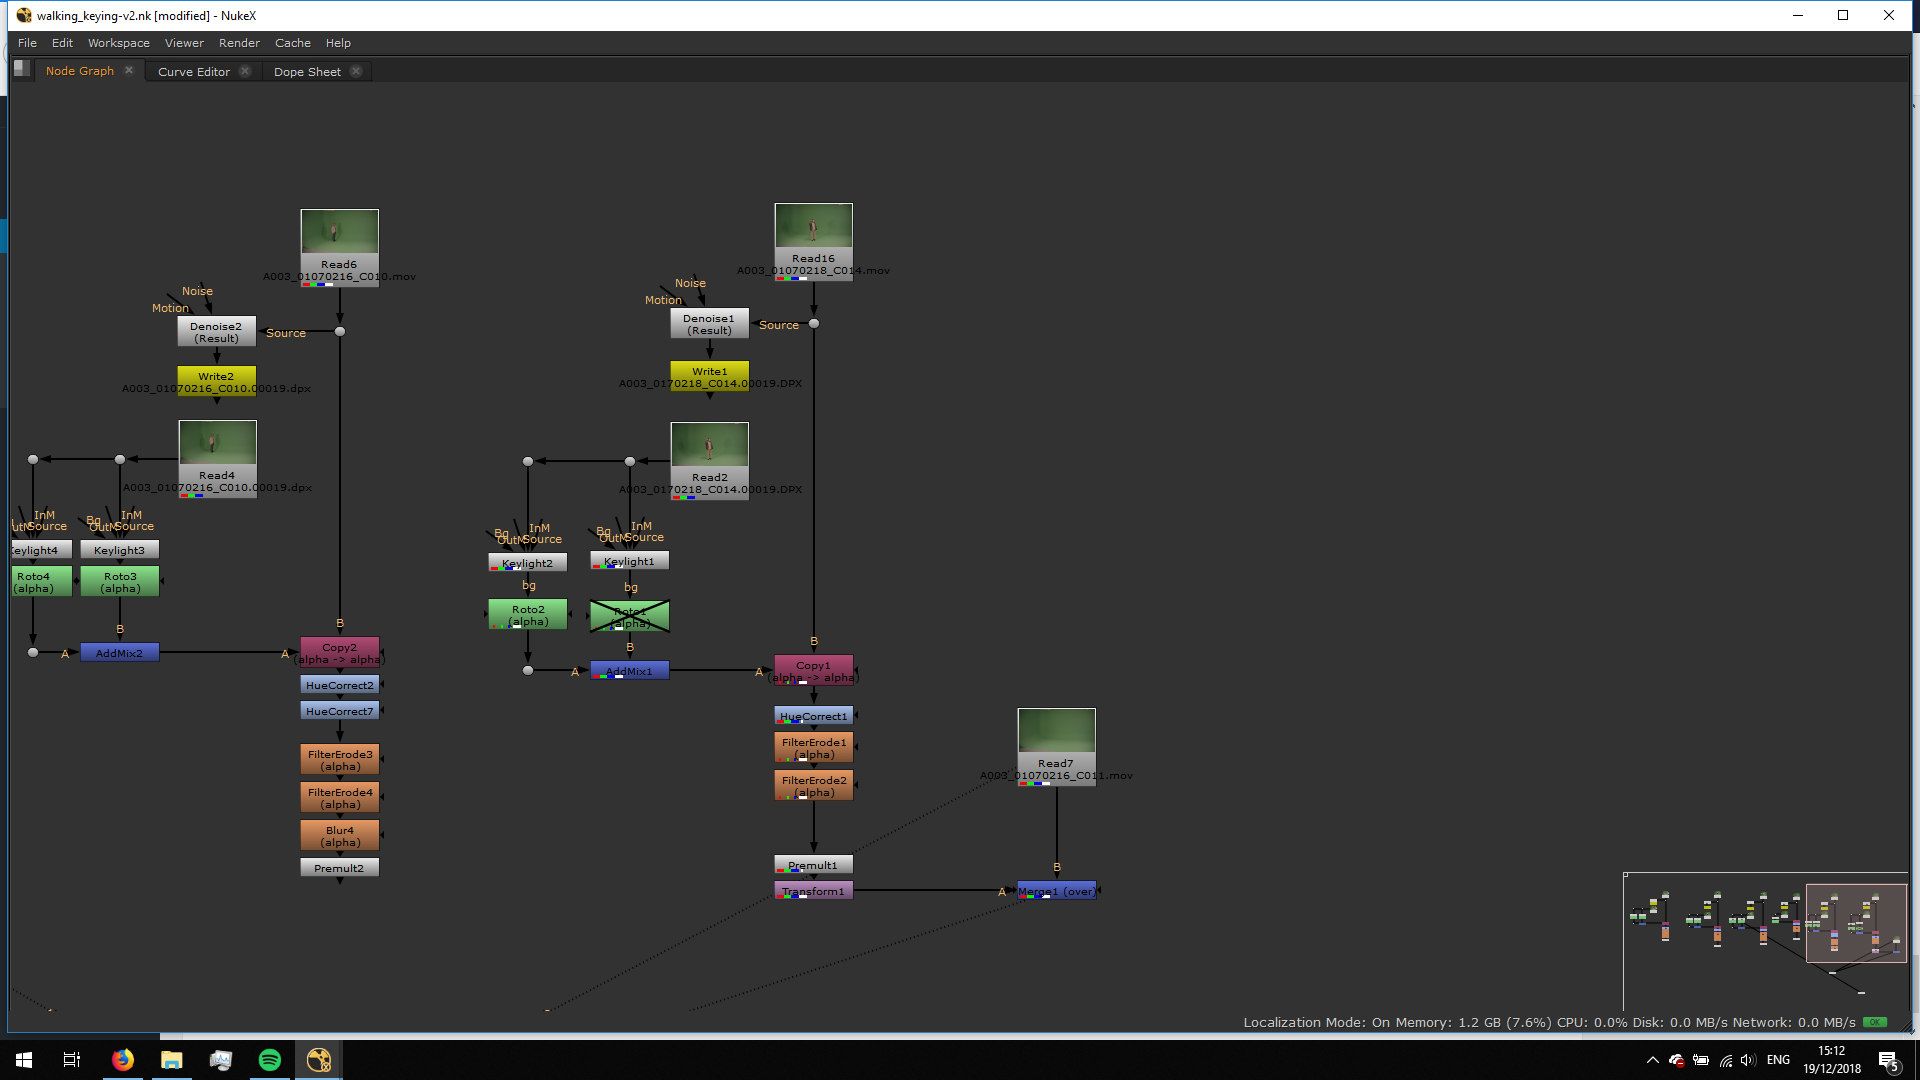This screenshot has height=1080, width=1920.
Task: Click the pane layout icon left of Node Graph tab
Action: pos(22,69)
